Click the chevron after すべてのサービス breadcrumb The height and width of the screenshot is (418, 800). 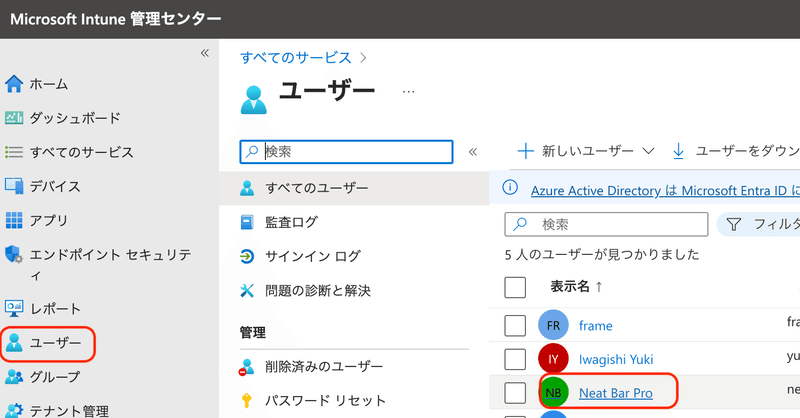[363, 58]
